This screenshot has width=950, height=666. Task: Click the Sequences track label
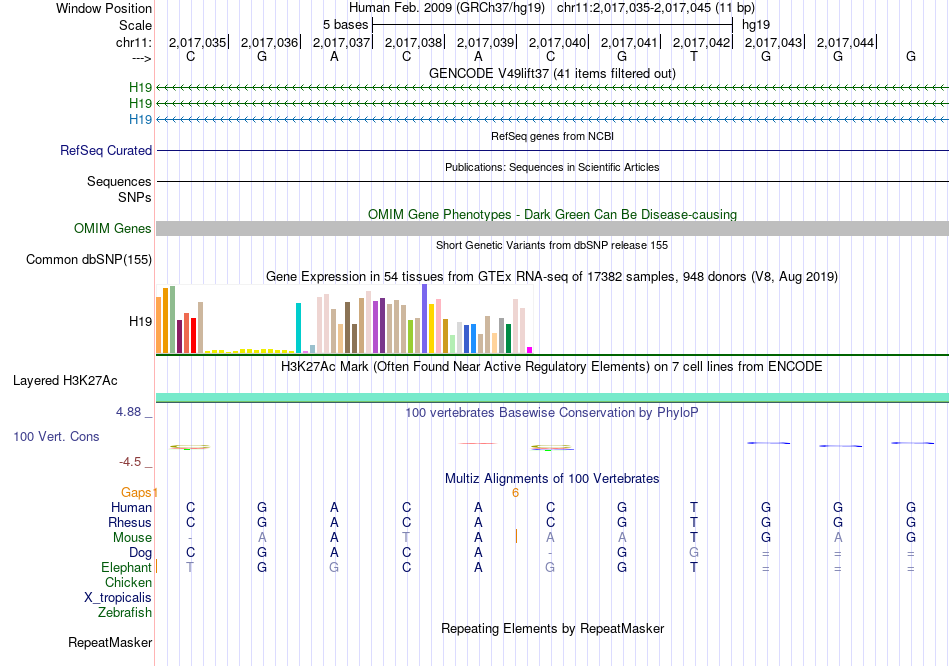[119, 181]
